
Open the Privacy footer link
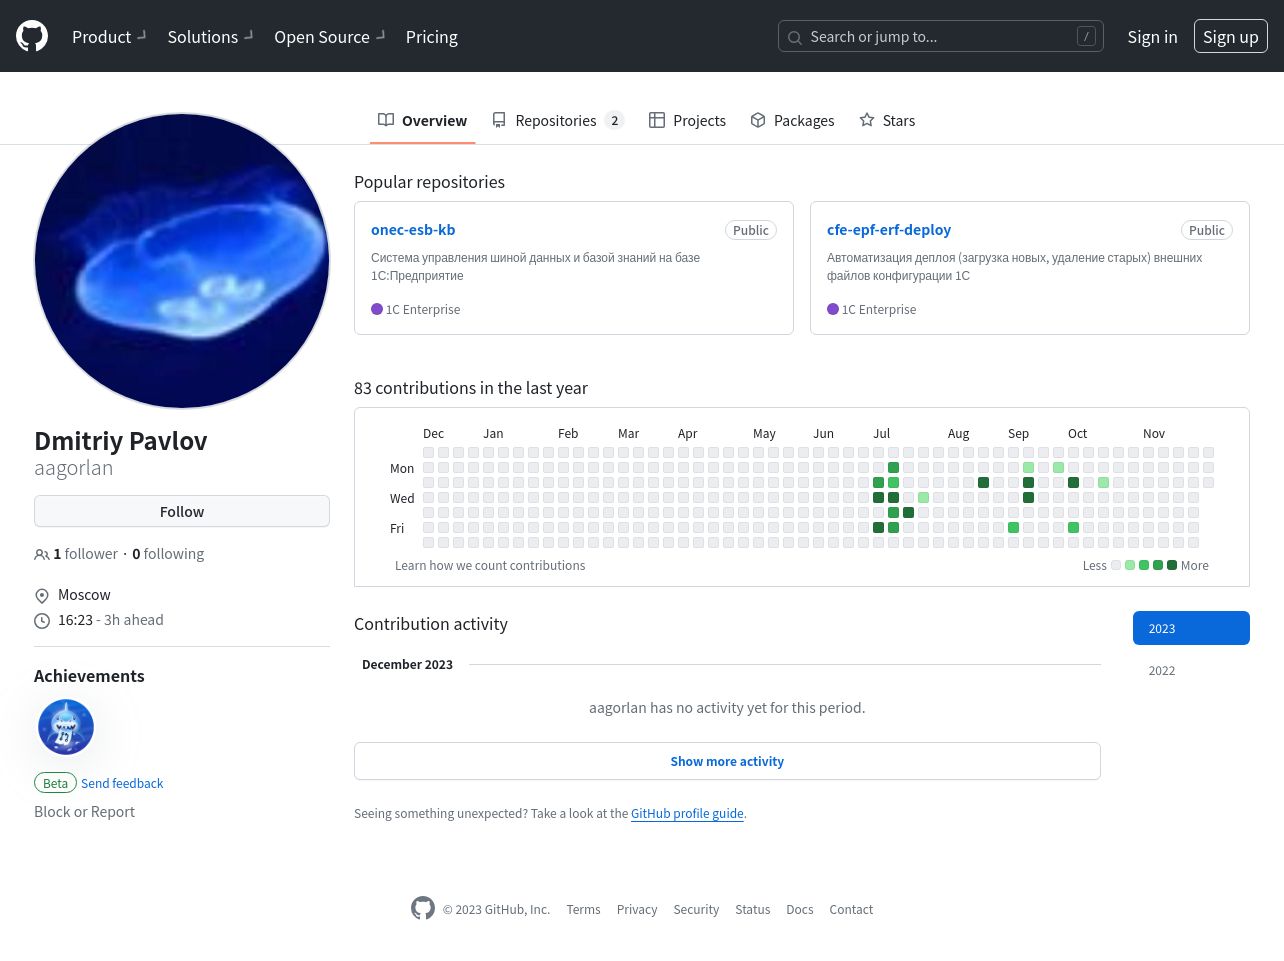pyautogui.click(x=637, y=910)
